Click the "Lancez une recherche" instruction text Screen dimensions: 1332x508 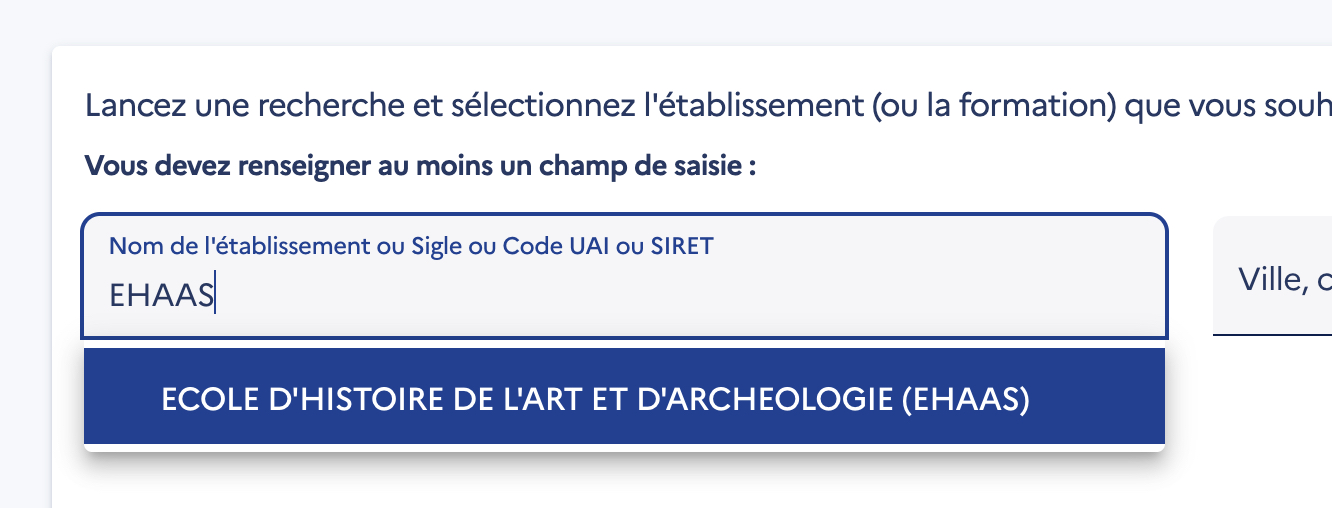click(700, 105)
